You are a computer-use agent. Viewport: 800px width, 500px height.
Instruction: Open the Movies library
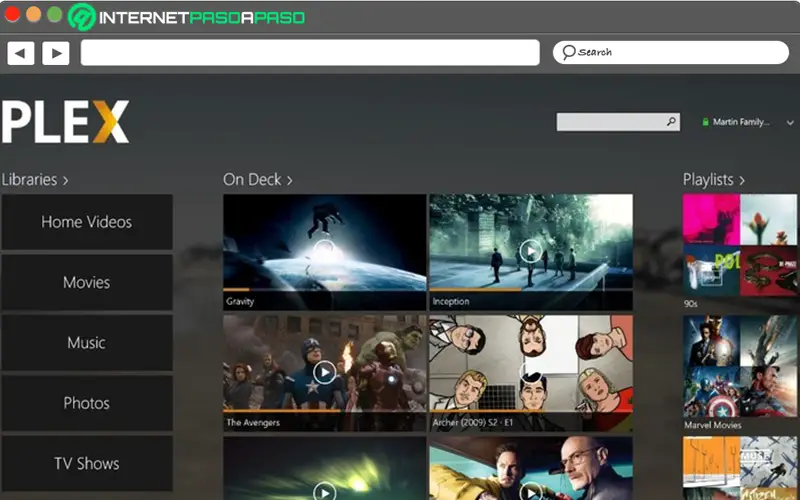point(87,282)
